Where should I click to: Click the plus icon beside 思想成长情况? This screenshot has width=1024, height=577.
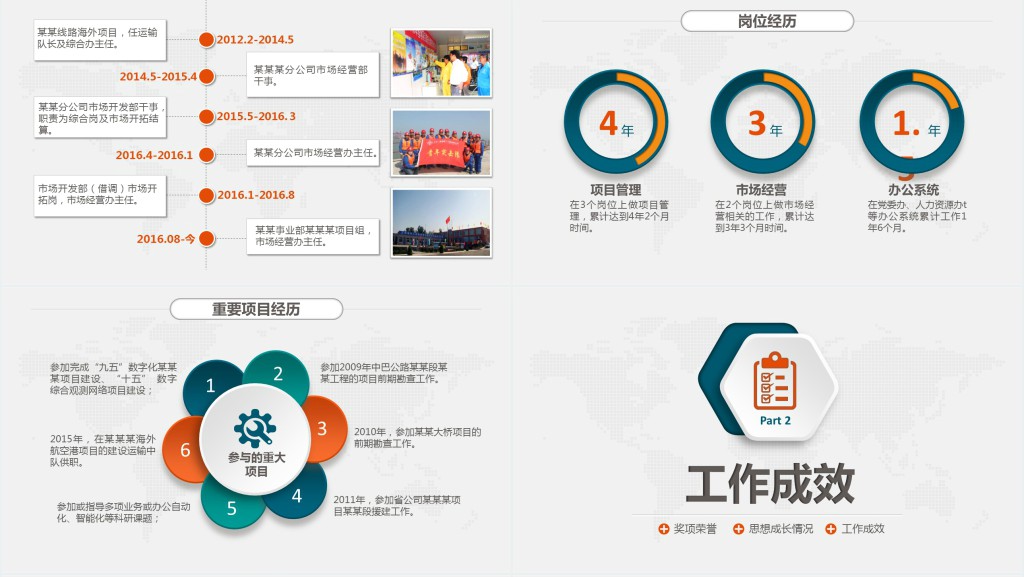coord(739,529)
